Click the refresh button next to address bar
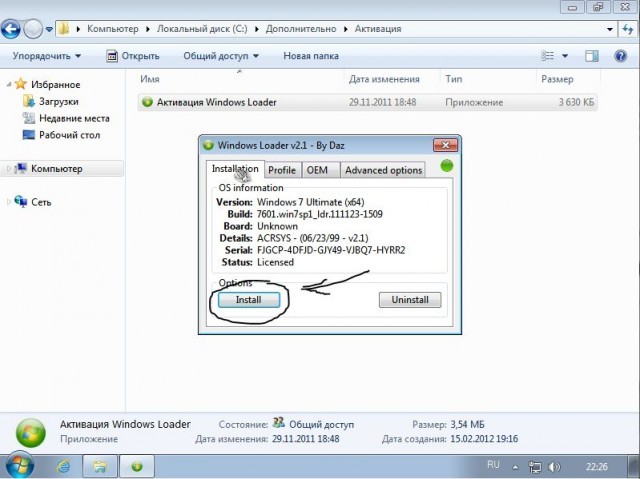Screen dimensions: 640x479 click(x=628, y=29)
